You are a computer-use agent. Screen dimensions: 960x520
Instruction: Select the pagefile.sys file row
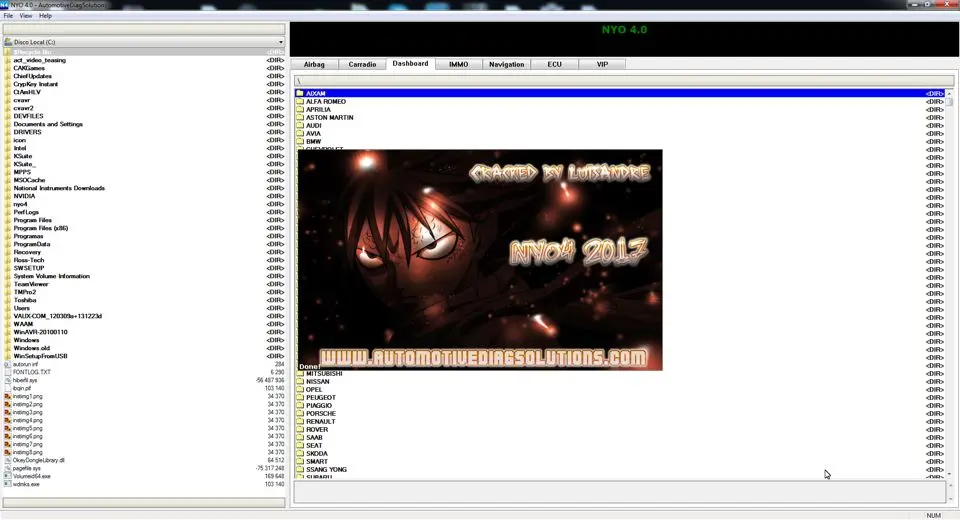[x=144, y=468]
